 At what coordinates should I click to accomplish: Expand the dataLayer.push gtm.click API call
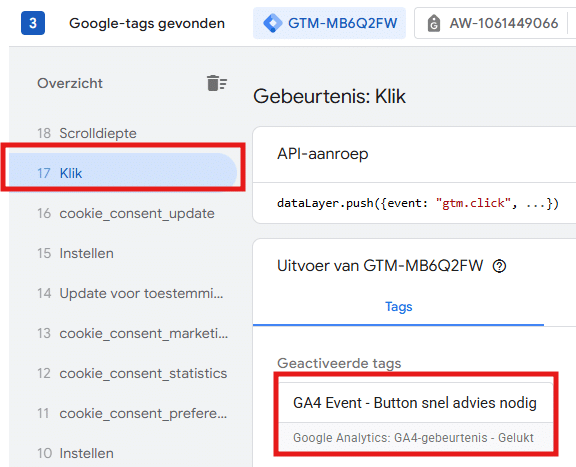pos(418,203)
